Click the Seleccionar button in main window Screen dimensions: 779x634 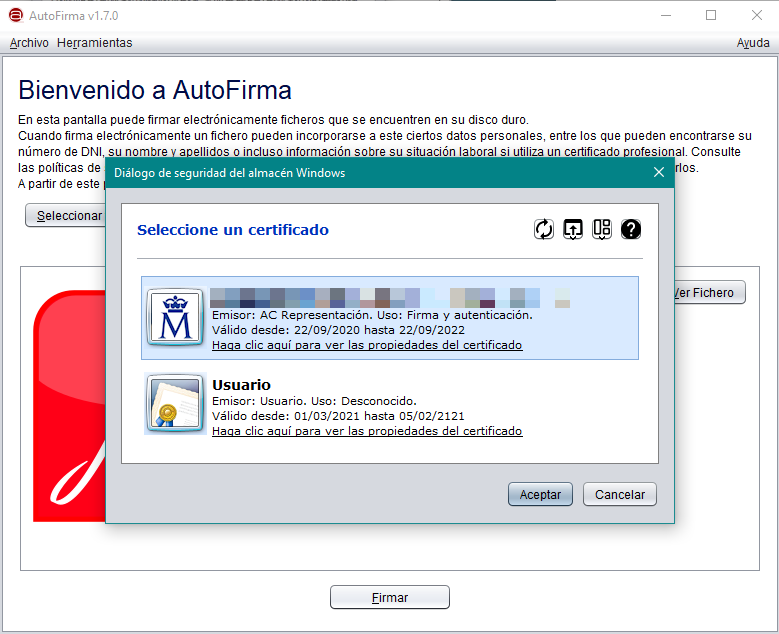coord(66,216)
